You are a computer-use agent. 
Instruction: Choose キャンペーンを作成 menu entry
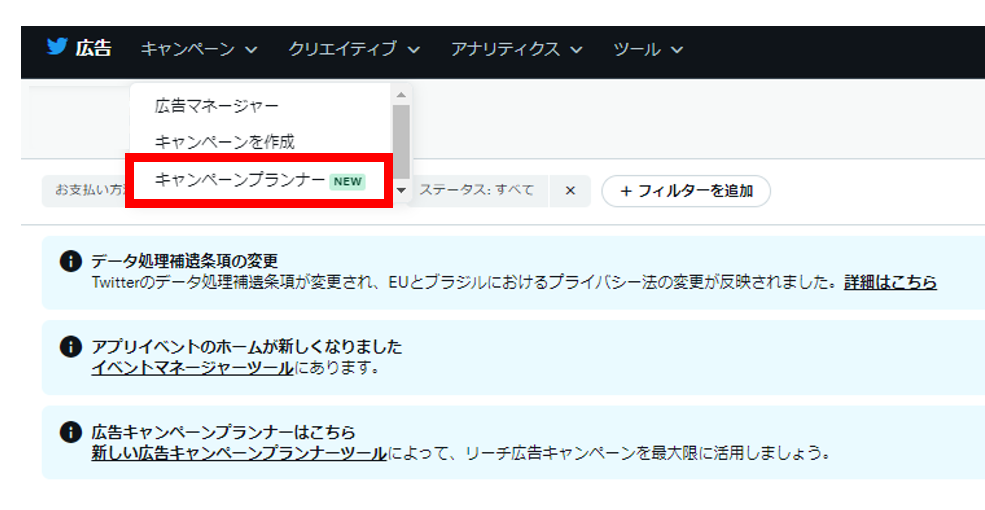pyautogui.click(x=225, y=142)
